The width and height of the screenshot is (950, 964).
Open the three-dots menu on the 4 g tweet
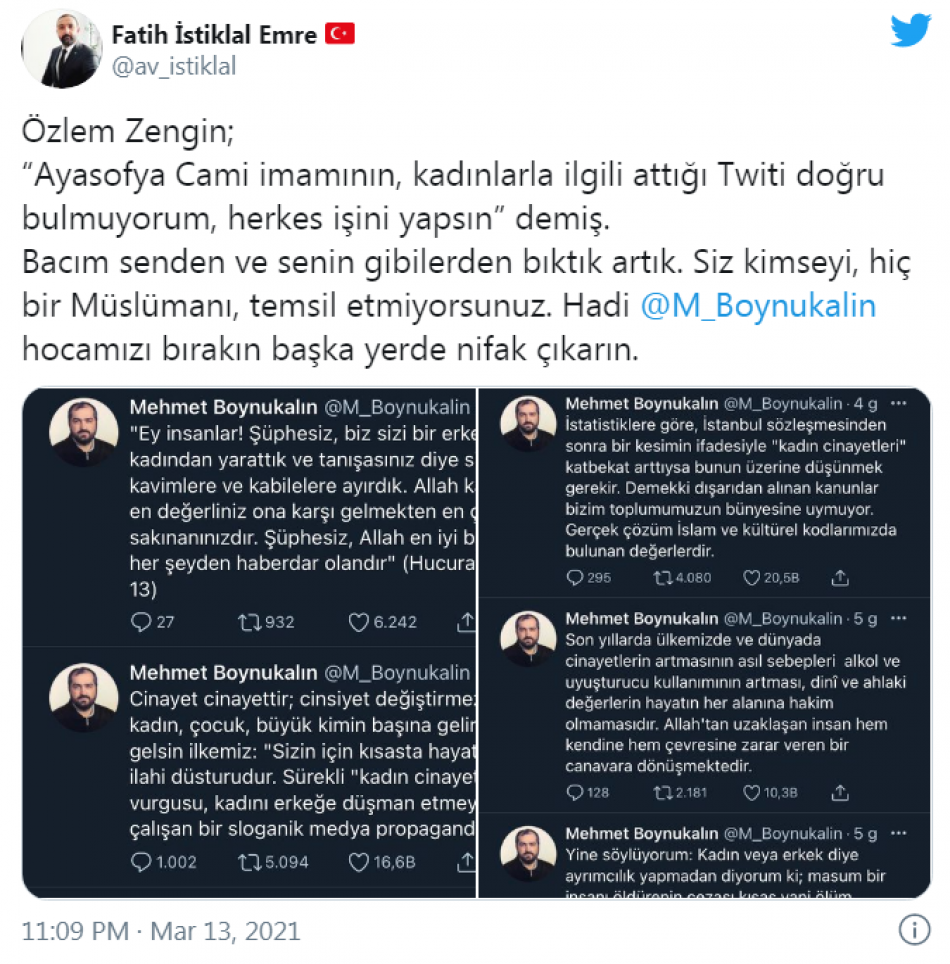[x=898, y=403]
